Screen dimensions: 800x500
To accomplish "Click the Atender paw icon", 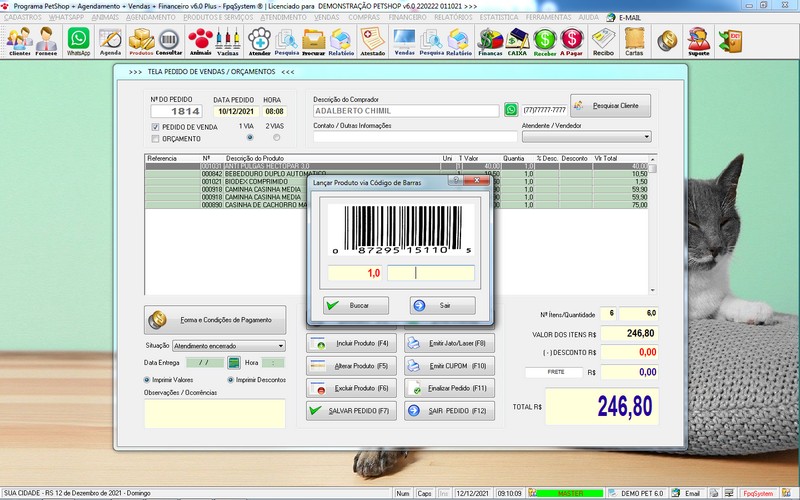I will [x=259, y=41].
